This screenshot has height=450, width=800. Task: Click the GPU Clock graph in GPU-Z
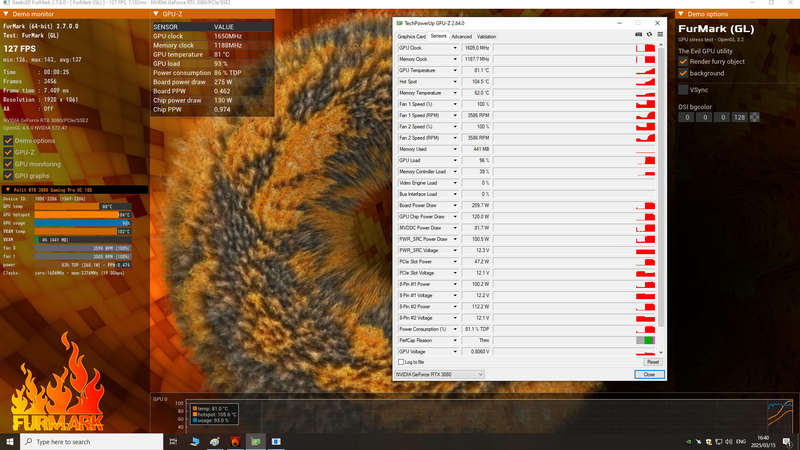pos(574,48)
